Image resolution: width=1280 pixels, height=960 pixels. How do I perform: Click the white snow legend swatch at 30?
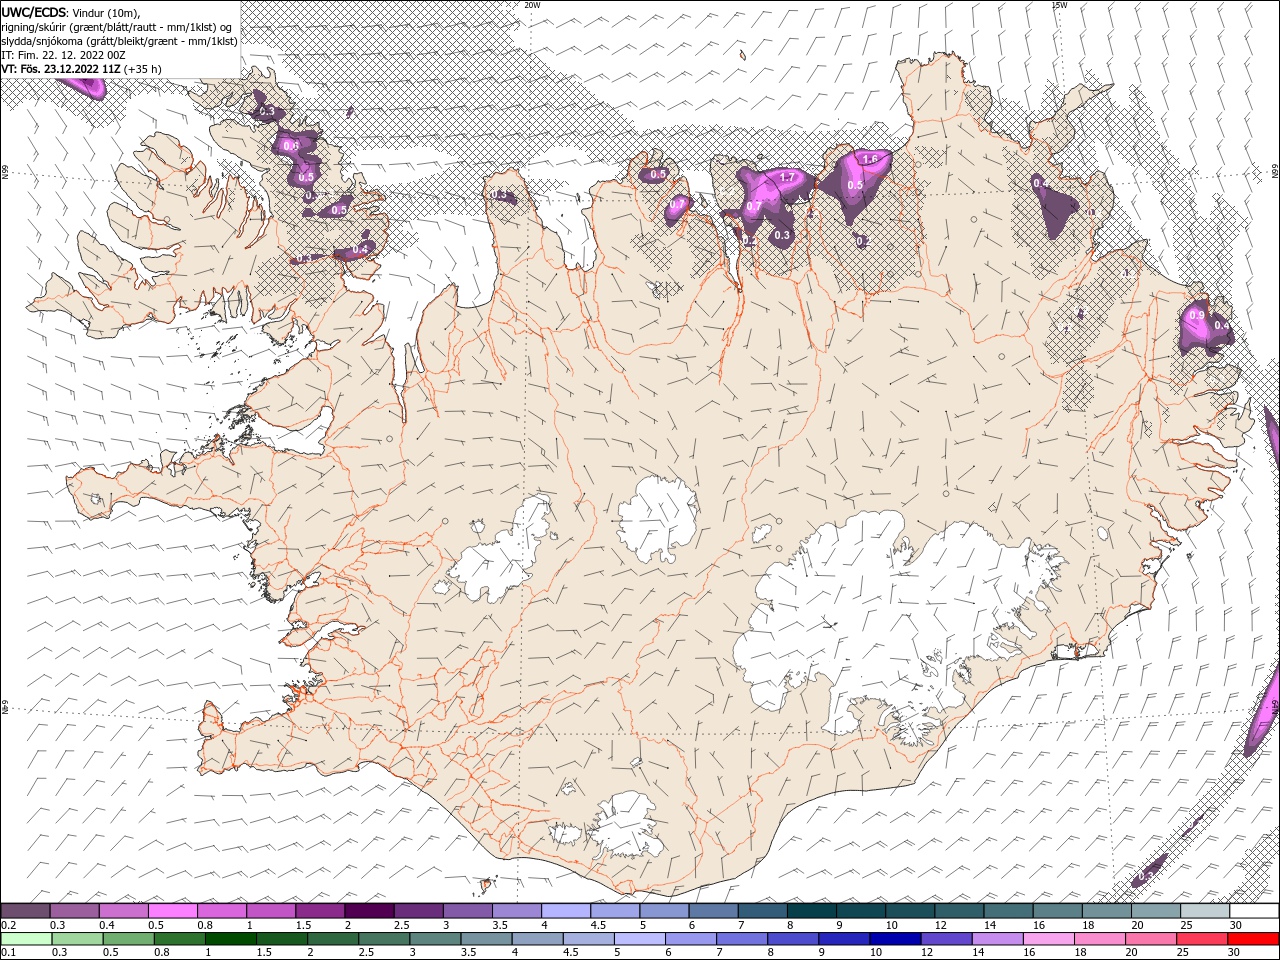coord(1254,911)
